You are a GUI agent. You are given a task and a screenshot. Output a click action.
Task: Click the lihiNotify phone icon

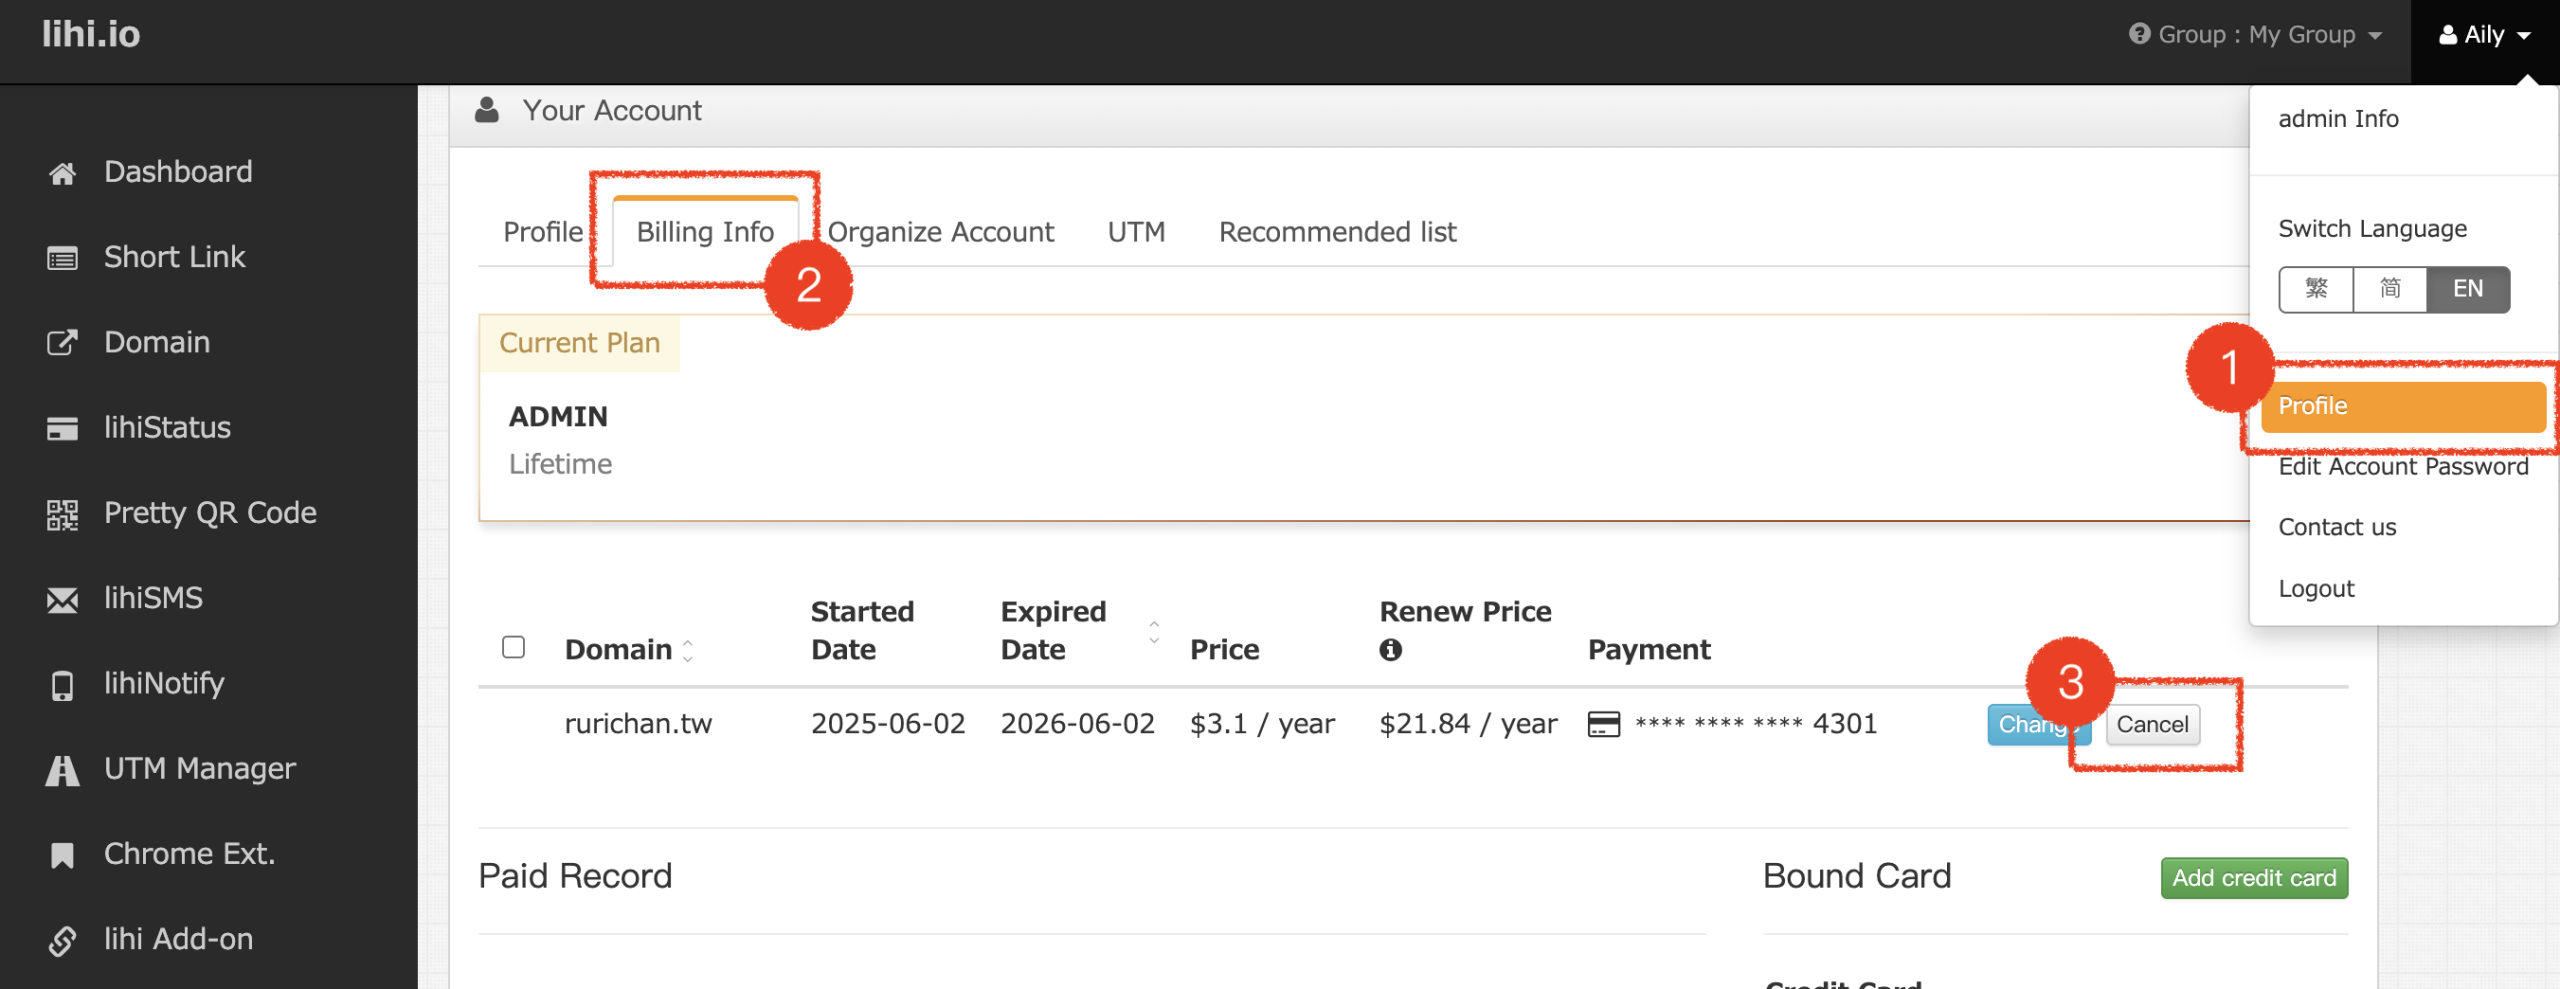(x=62, y=685)
